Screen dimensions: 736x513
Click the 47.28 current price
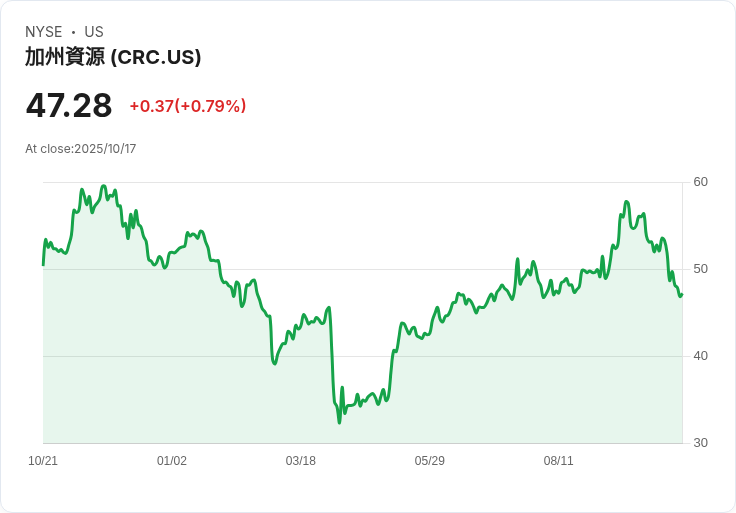tap(69, 106)
